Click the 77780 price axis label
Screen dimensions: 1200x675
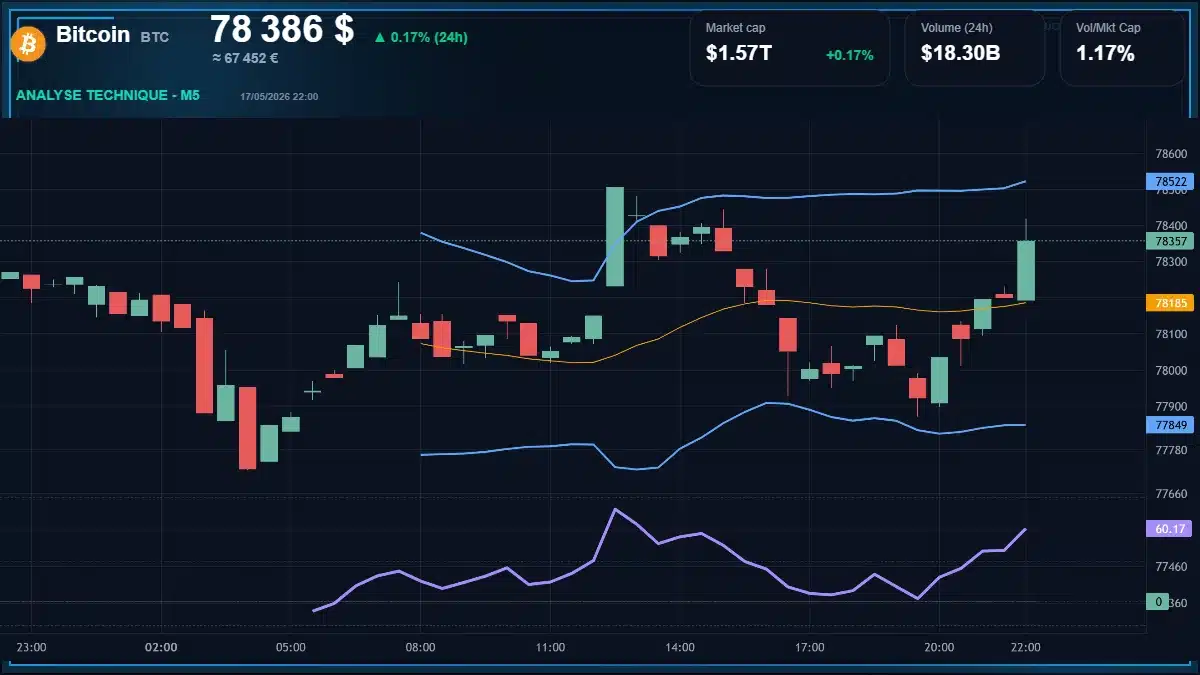[1170, 450]
